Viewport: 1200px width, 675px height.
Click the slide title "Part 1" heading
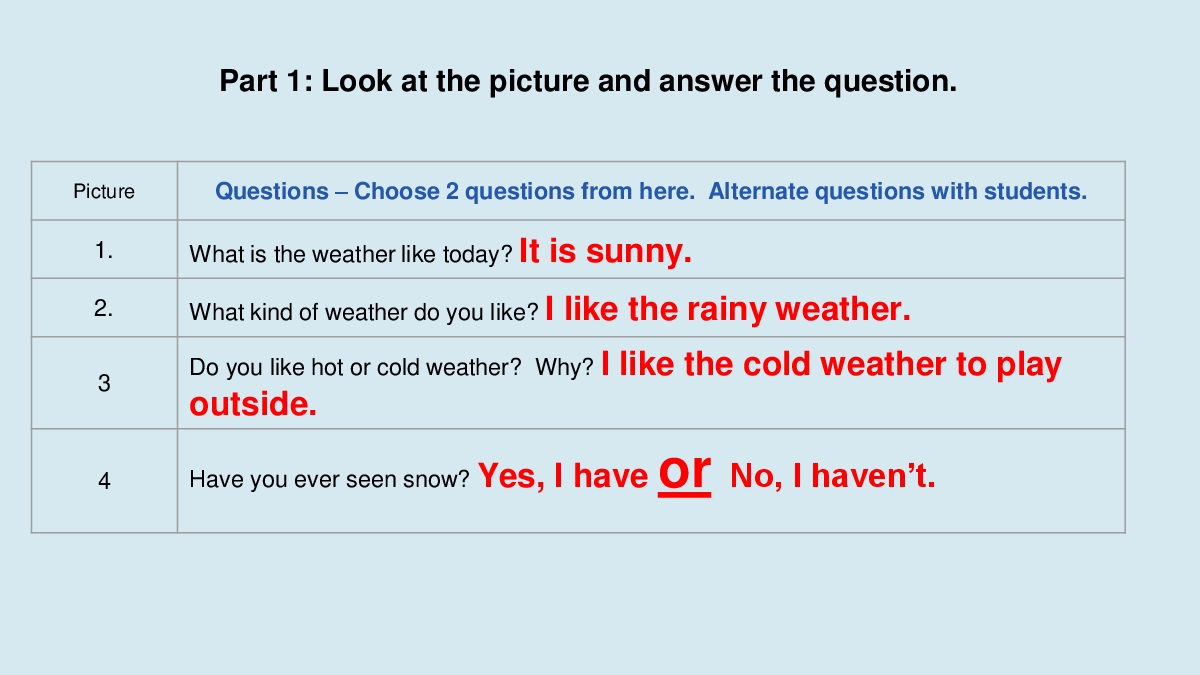tap(588, 81)
